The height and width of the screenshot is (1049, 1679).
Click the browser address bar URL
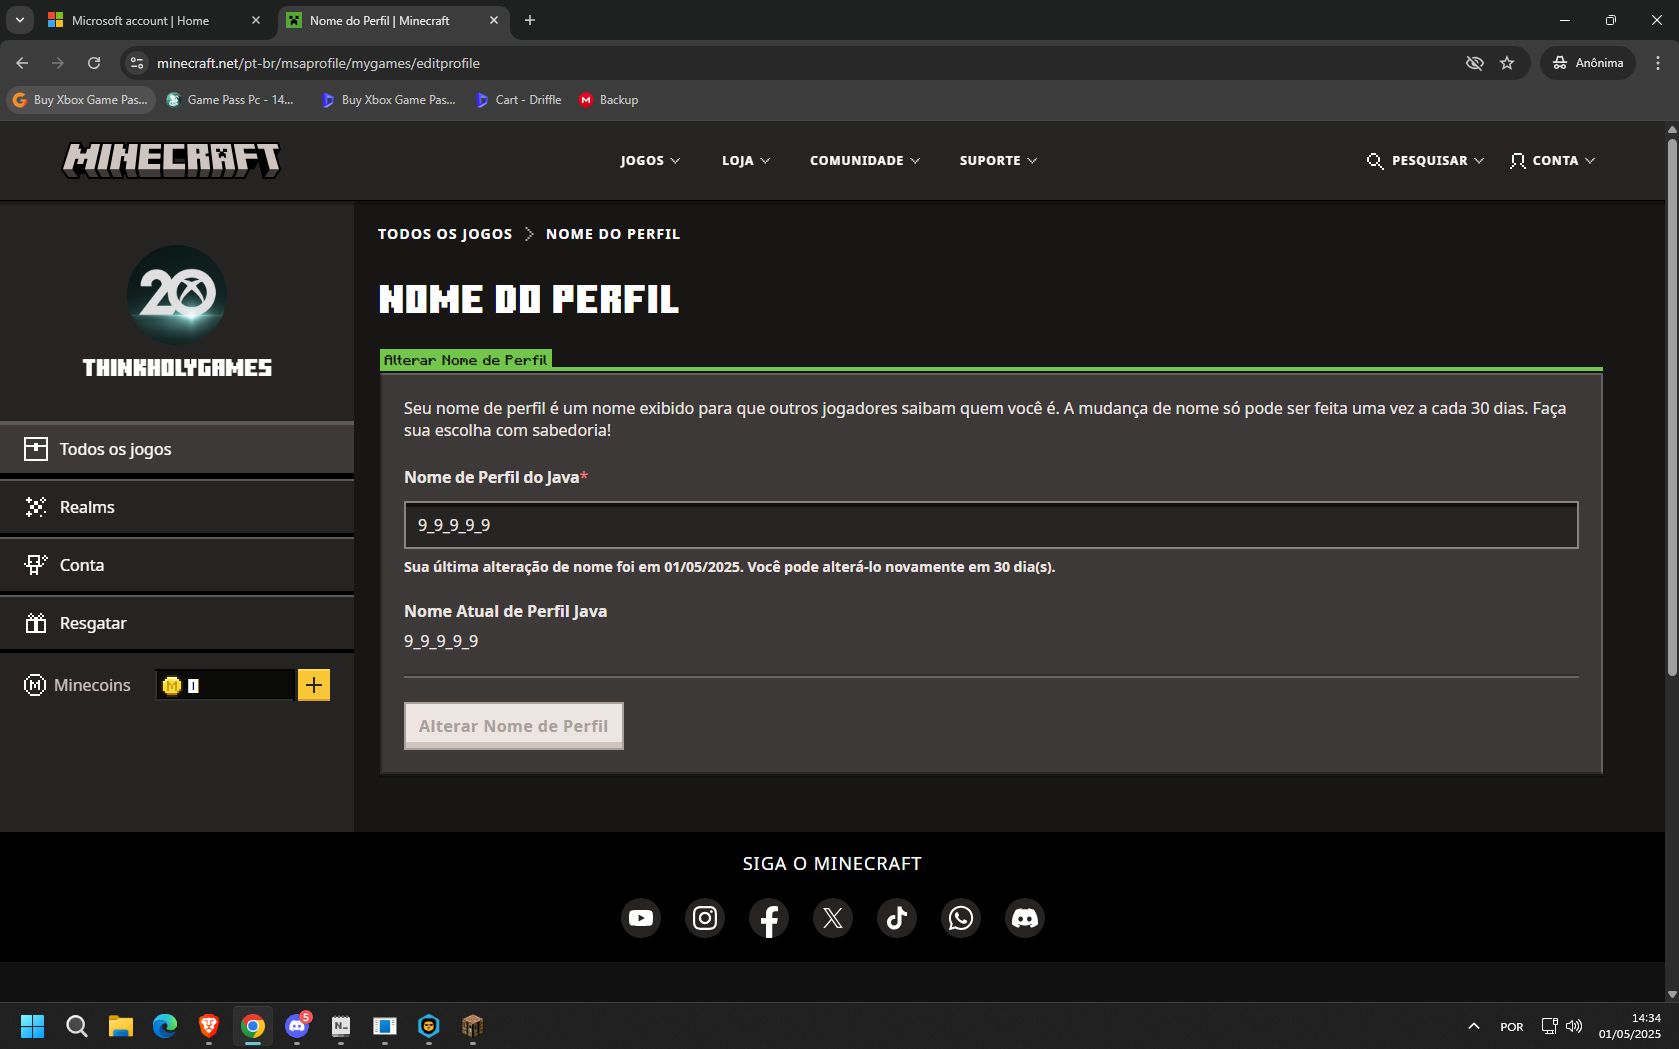pos(318,63)
